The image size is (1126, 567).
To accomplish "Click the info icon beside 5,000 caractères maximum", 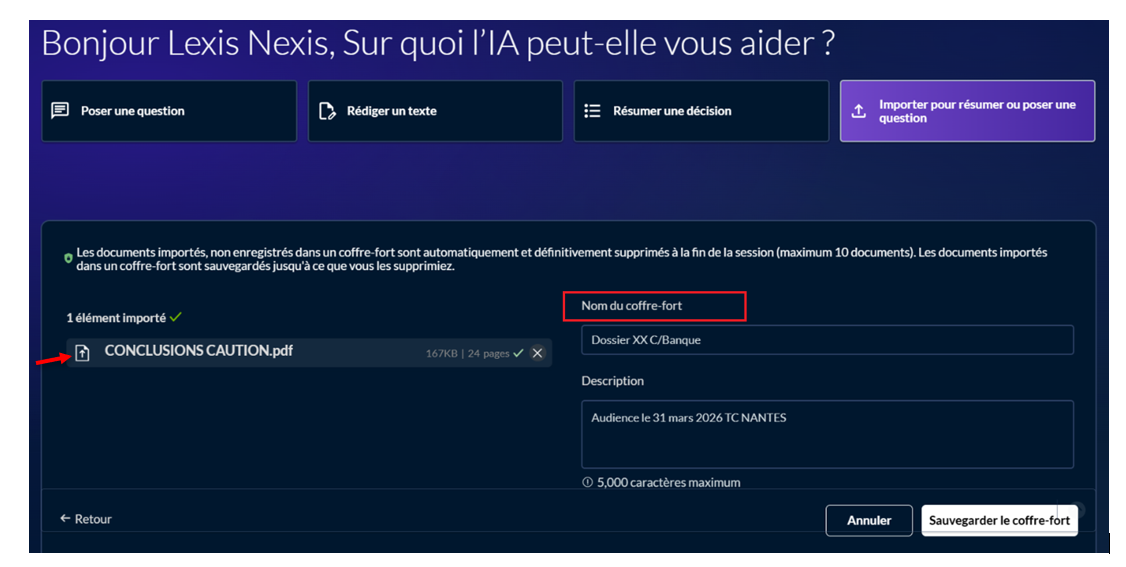I will click(587, 483).
